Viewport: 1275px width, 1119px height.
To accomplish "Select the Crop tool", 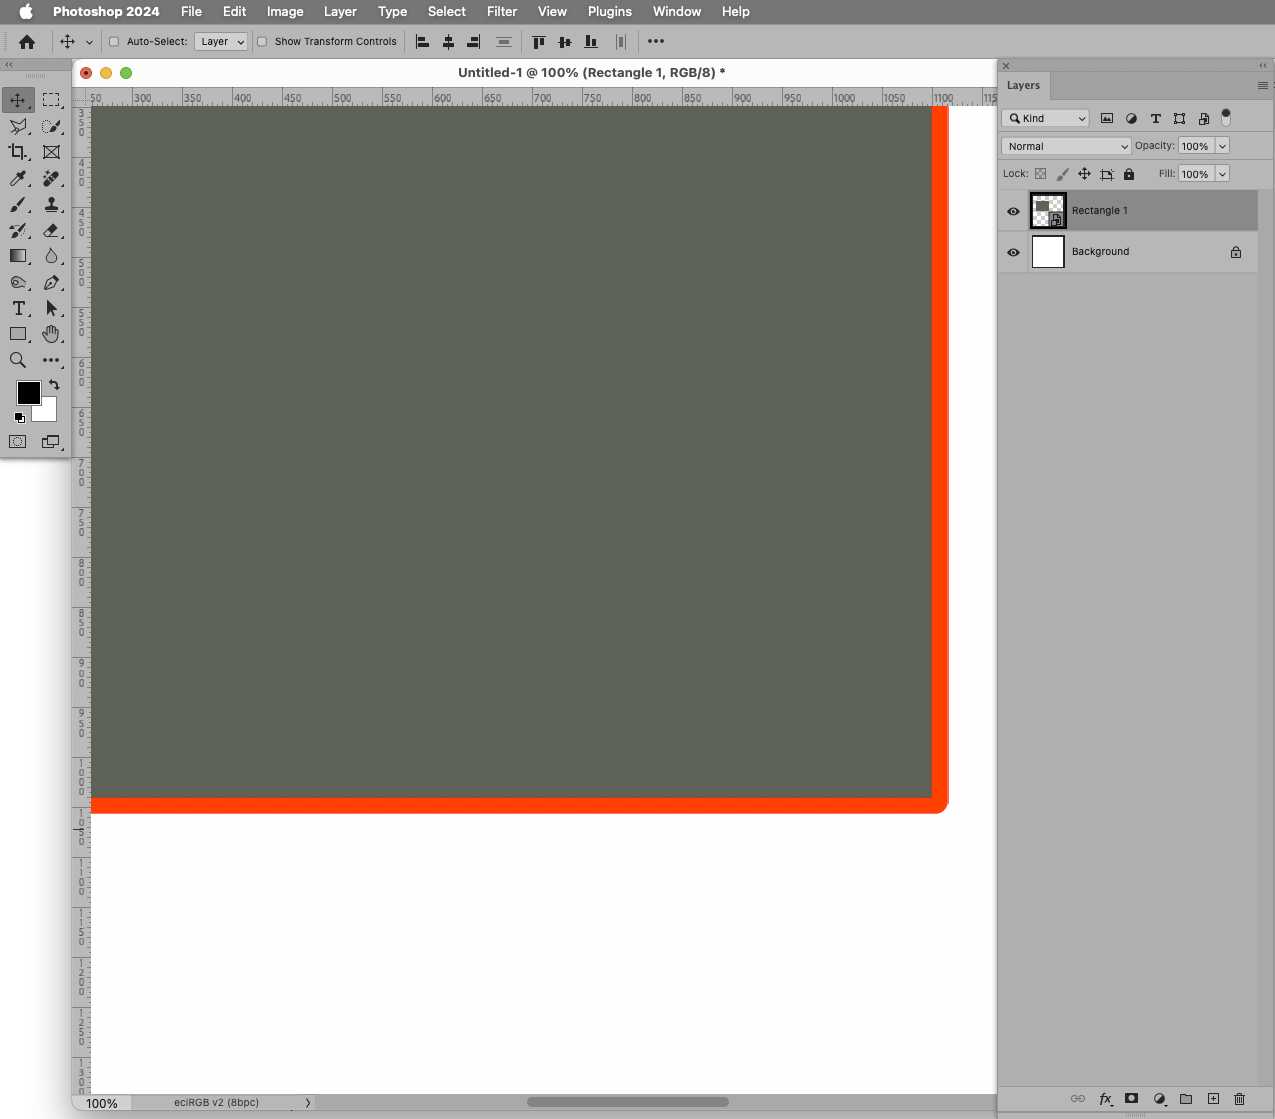I will [x=18, y=152].
